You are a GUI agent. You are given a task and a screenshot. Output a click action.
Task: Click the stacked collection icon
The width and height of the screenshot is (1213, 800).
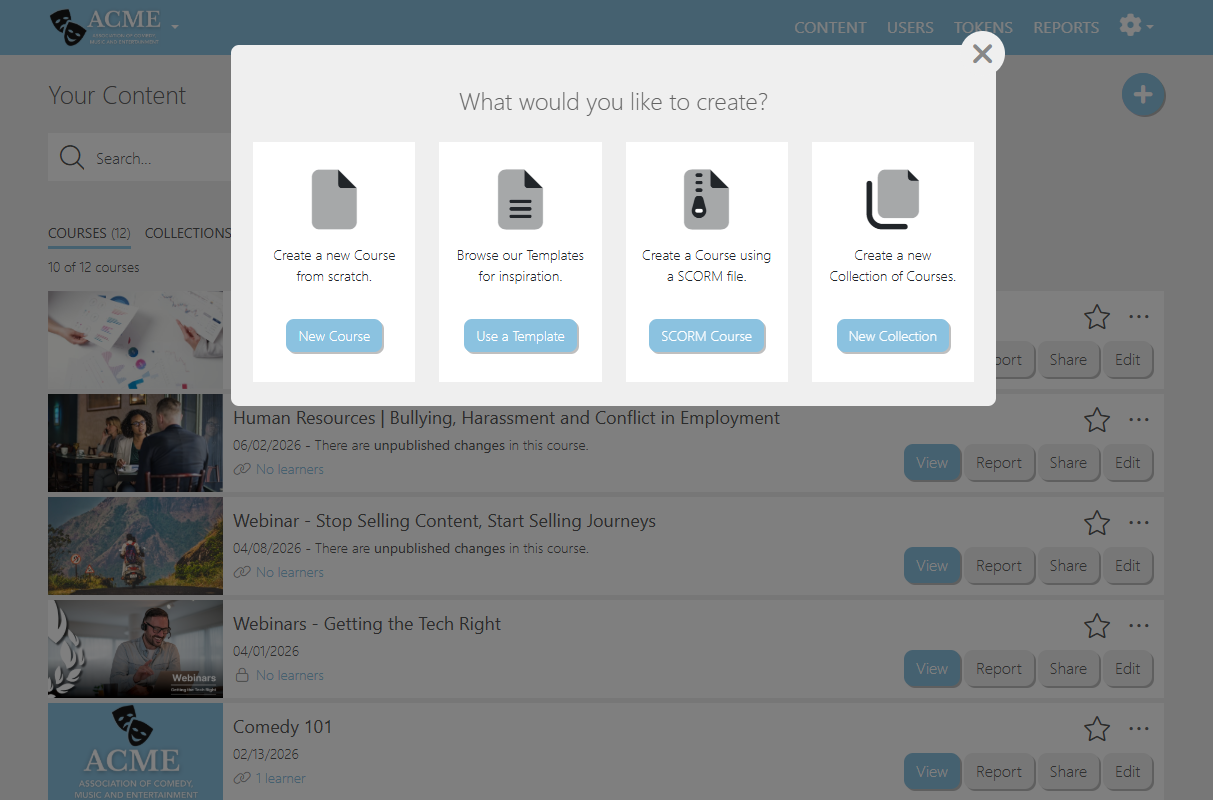(892, 199)
